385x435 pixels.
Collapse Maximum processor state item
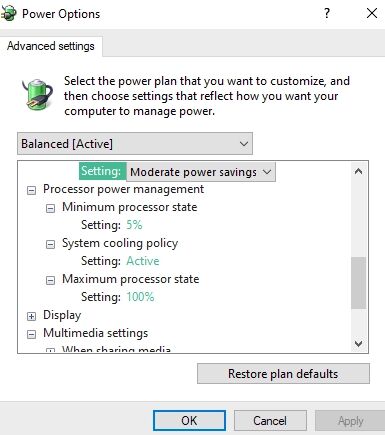coord(50,281)
